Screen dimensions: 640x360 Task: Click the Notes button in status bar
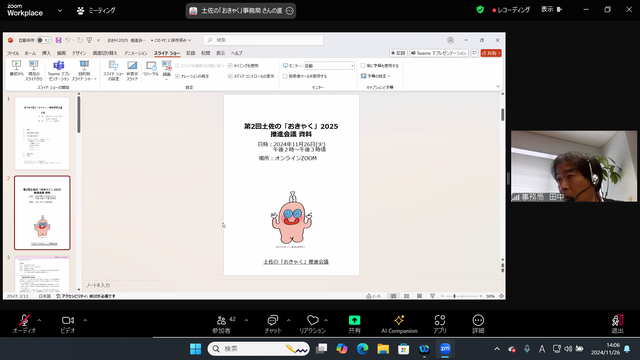pos(373,296)
